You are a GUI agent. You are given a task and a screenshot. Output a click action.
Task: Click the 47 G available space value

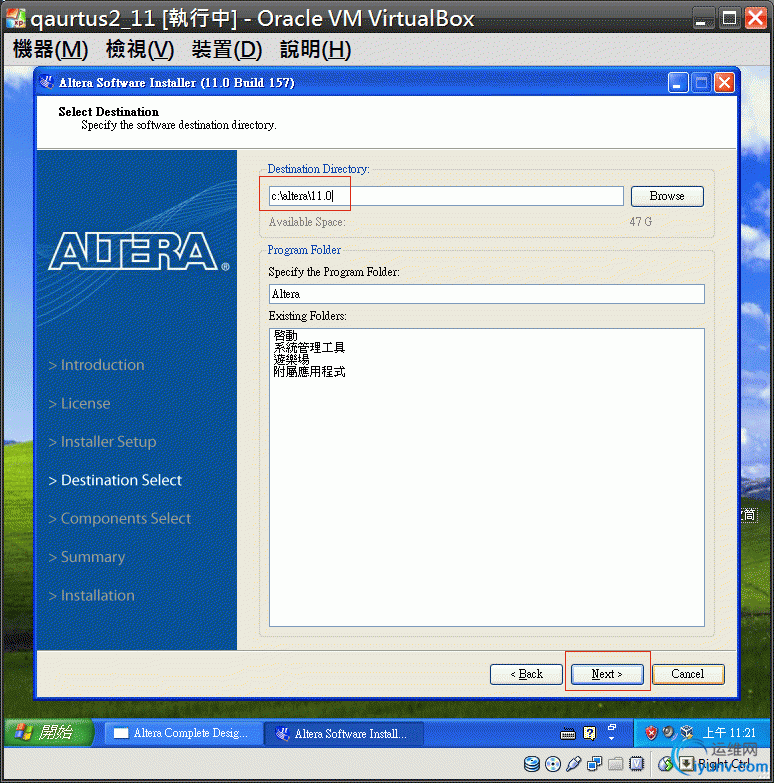(x=641, y=222)
